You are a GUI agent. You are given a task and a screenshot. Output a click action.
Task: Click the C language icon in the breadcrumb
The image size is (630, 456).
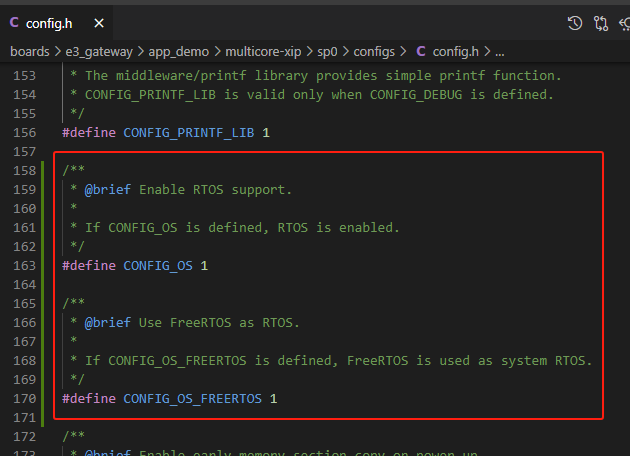click(420, 51)
